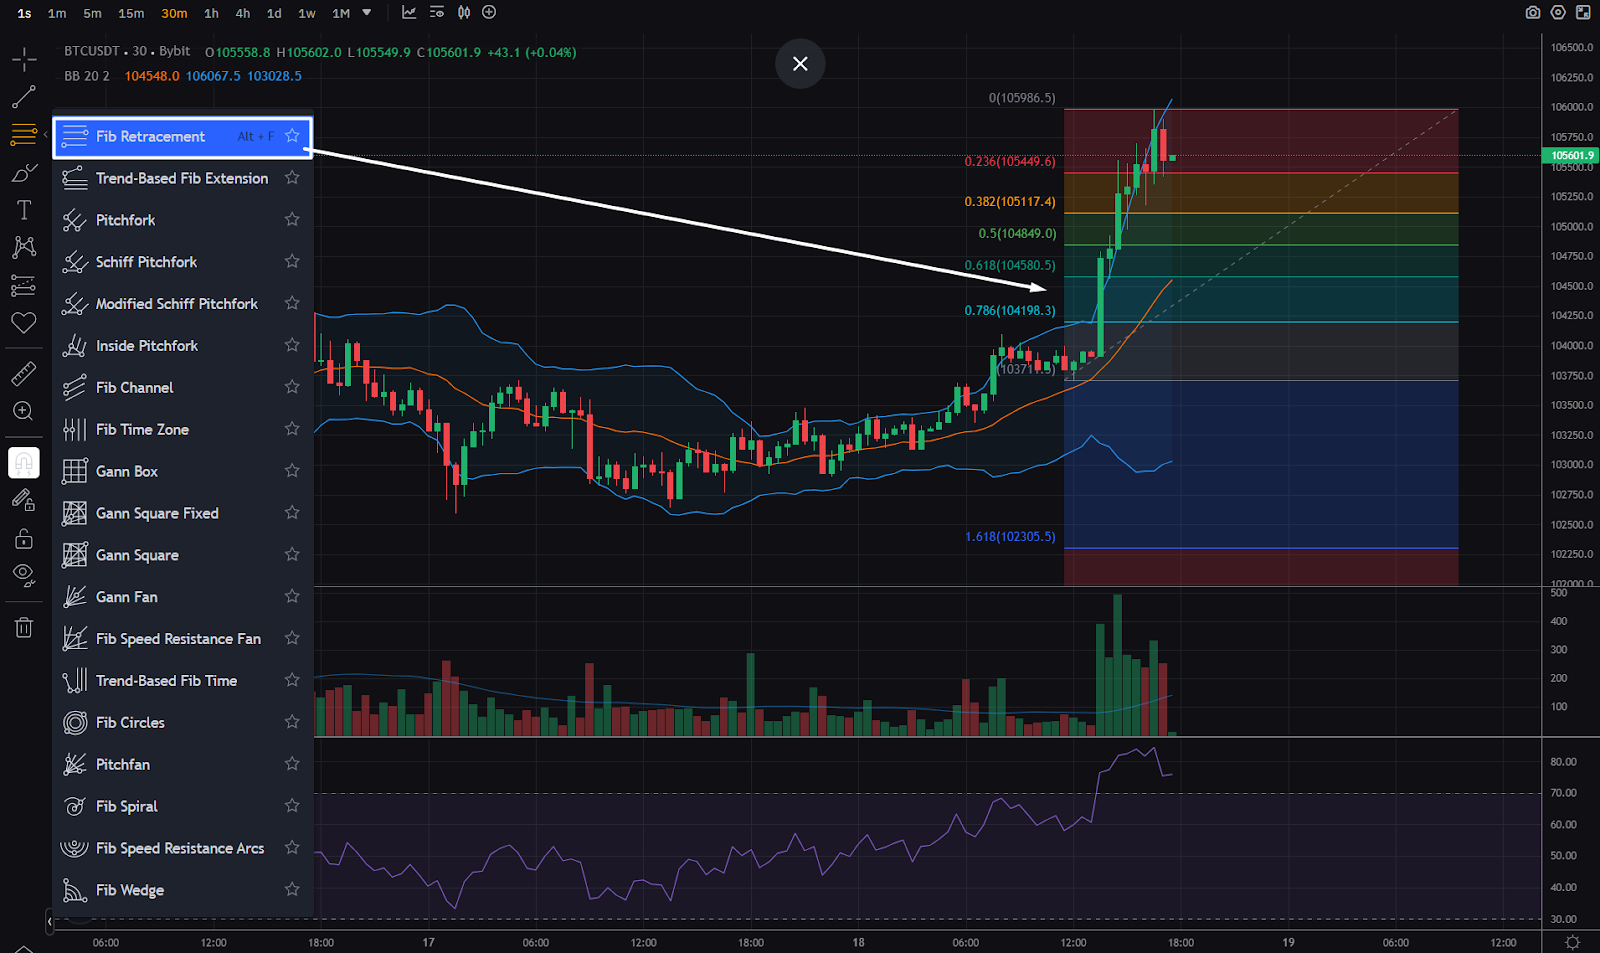
Task: Choose the Gann Fan tool
Action: coord(183,597)
